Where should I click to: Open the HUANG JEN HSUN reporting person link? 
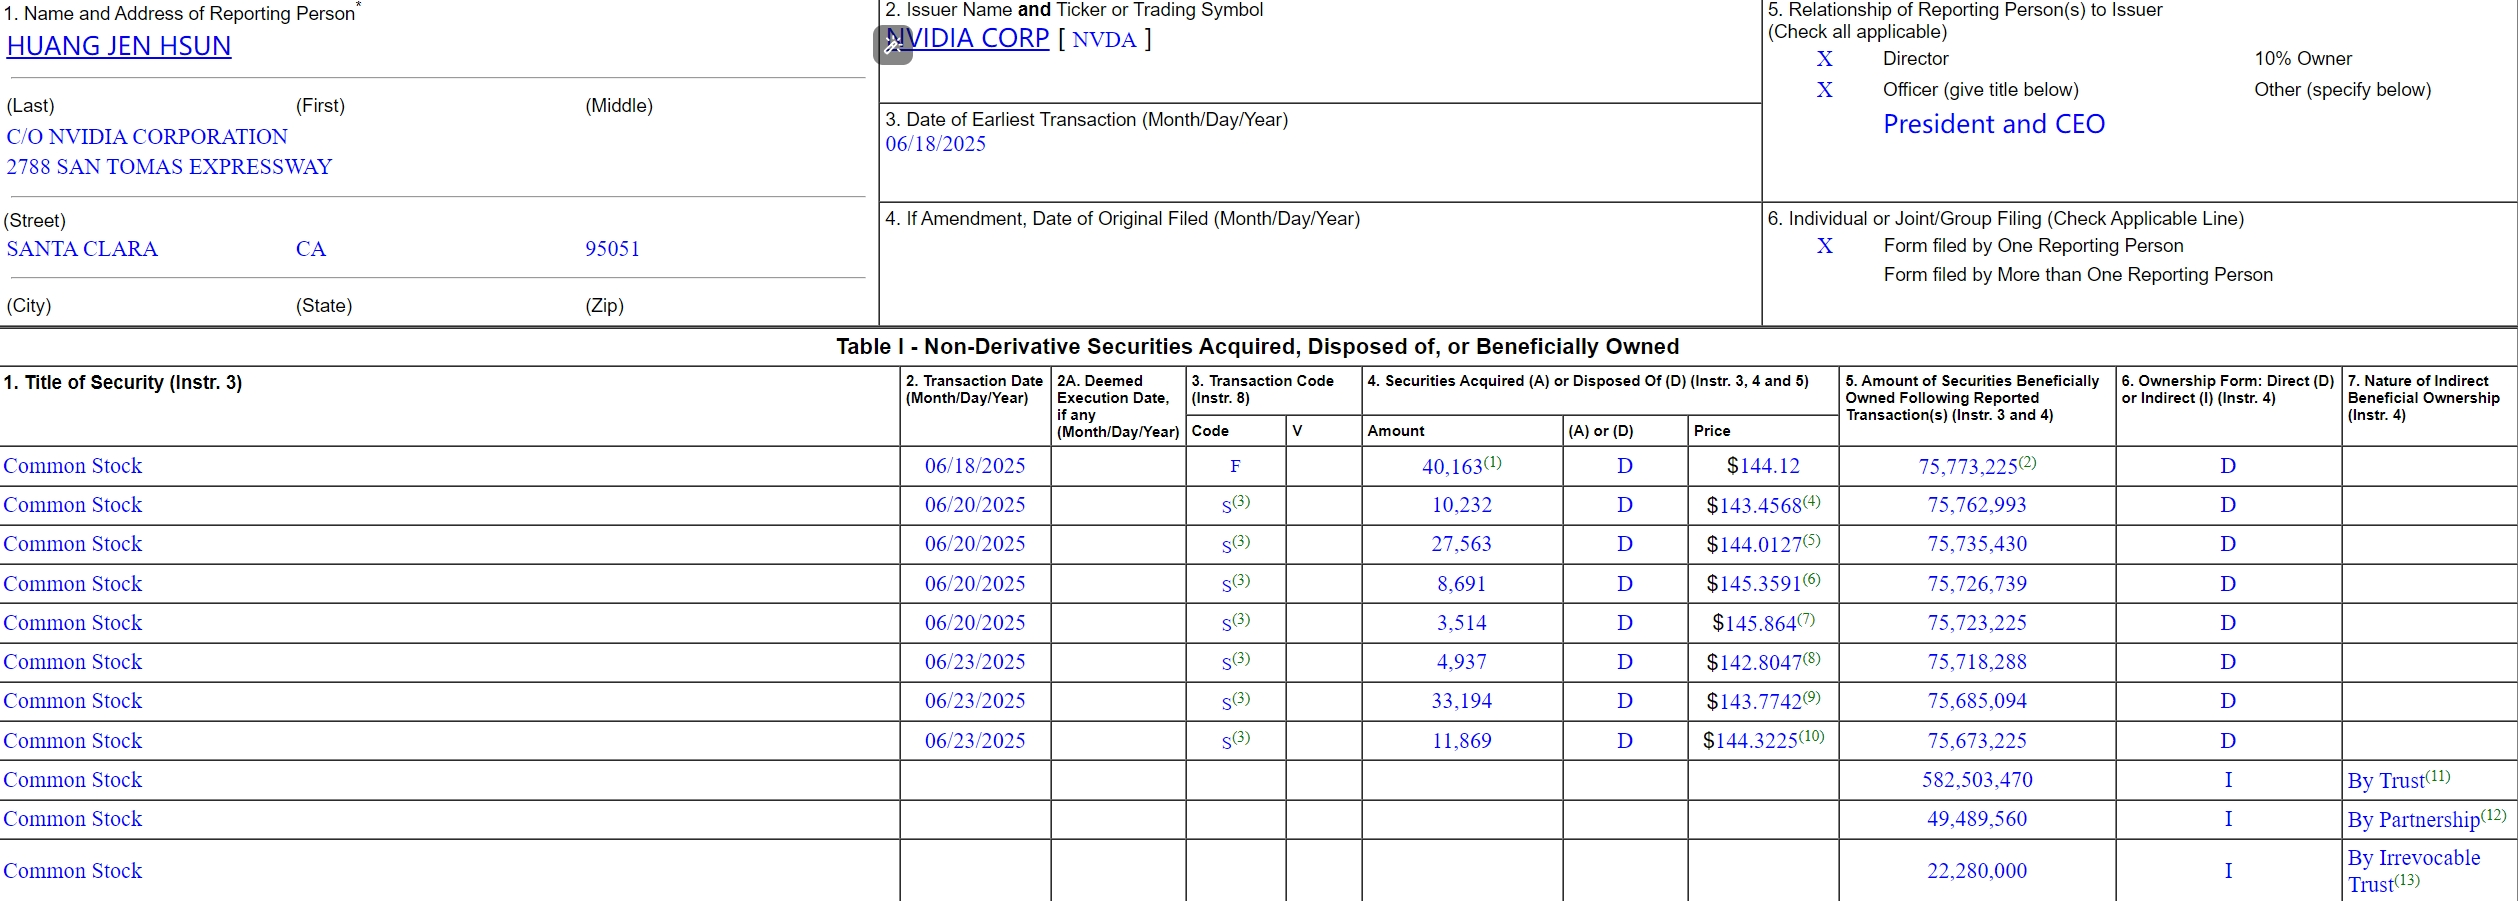119,46
